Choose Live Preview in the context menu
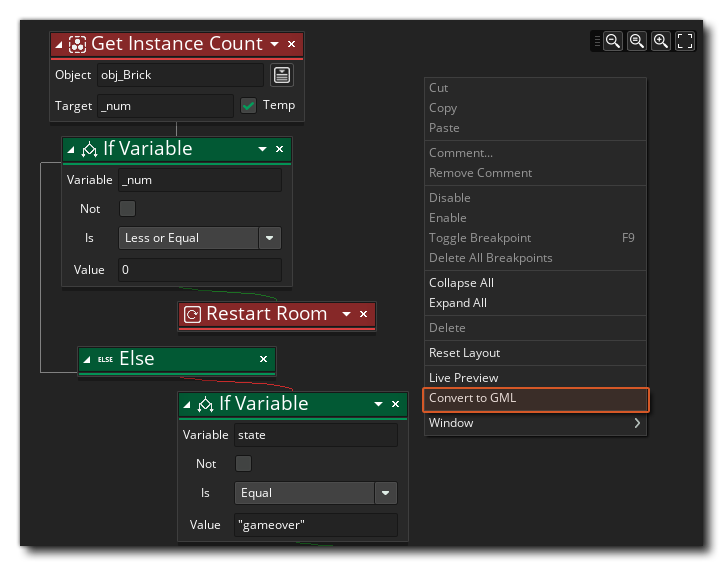This screenshot has height=566, width=723. [x=463, y=378]
